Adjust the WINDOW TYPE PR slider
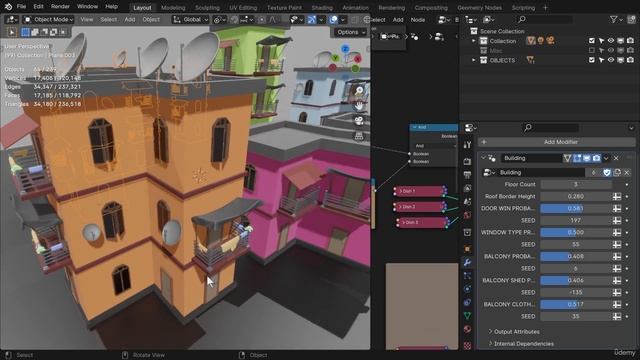This screenshot has height=360, width=640. [576, 232]
